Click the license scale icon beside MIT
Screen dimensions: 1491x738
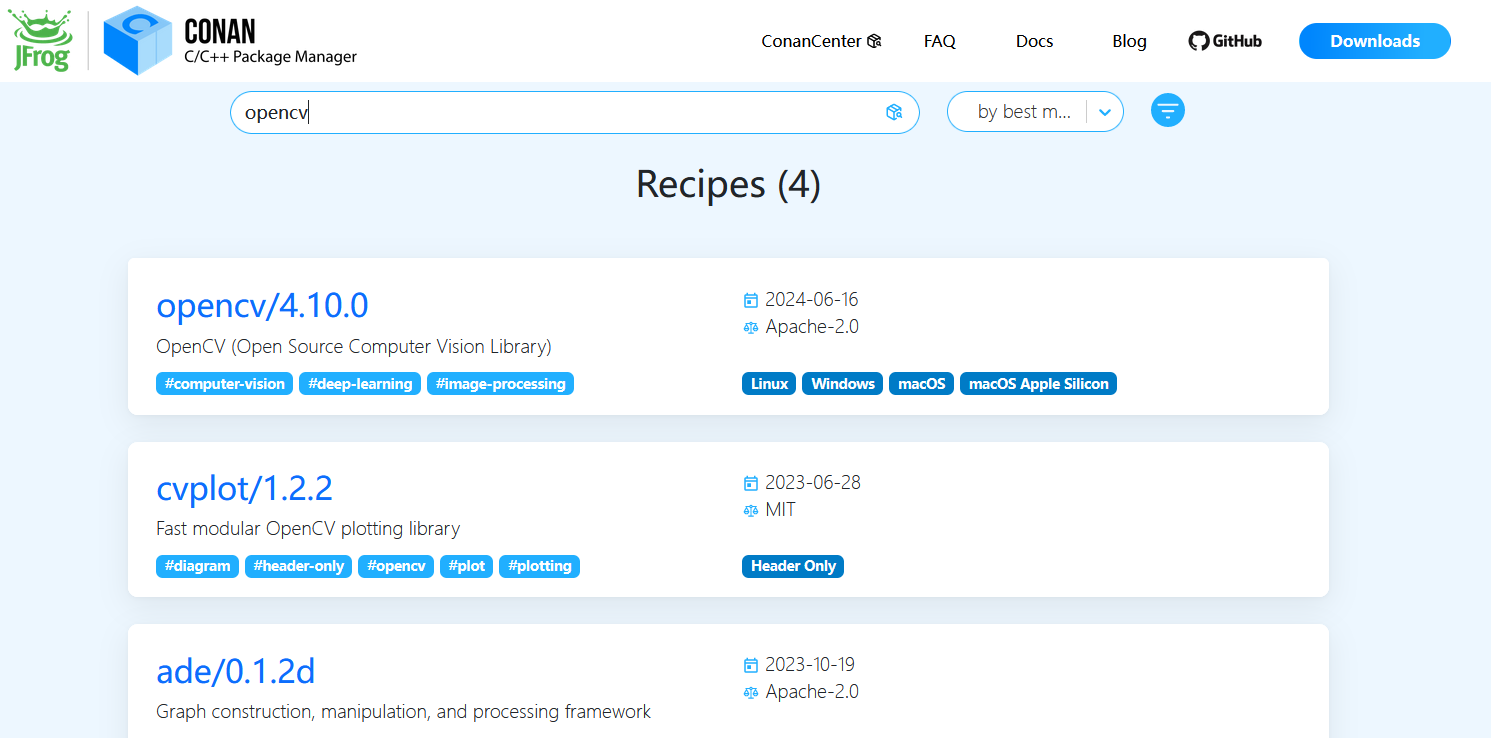(x=751, y=510)
